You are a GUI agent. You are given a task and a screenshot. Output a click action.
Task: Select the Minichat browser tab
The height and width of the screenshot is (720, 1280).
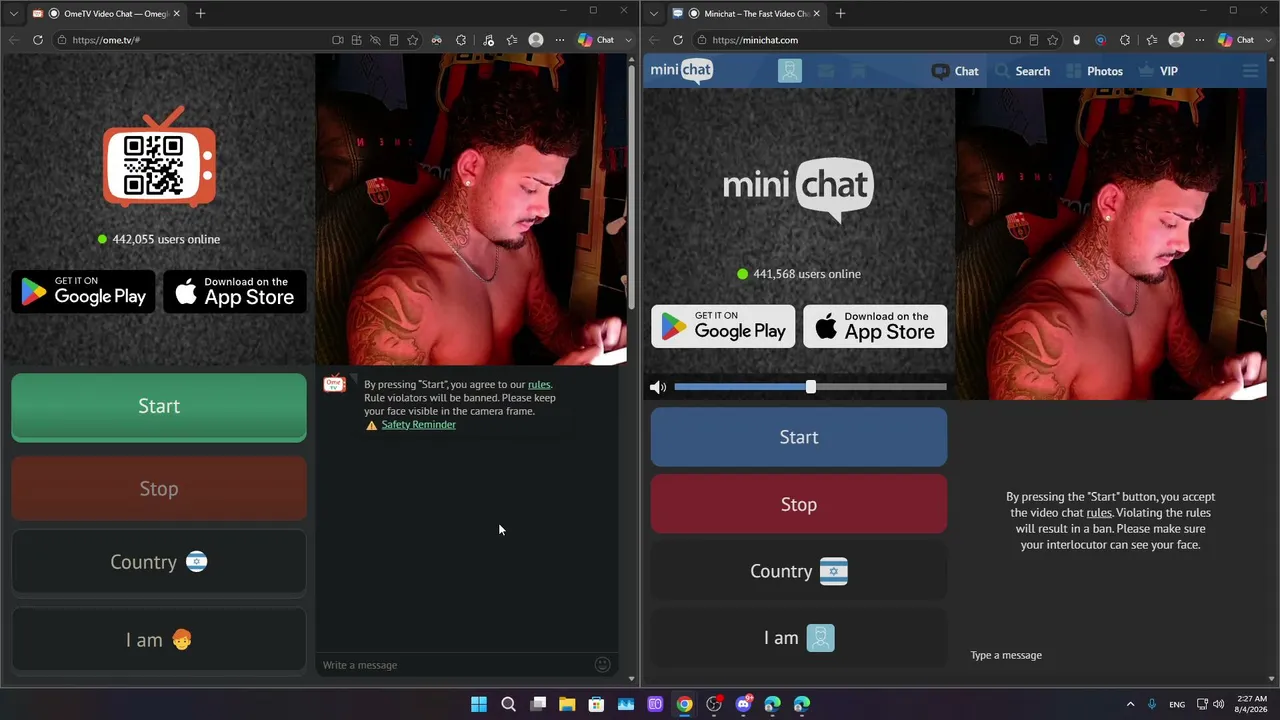coord(747,13)
